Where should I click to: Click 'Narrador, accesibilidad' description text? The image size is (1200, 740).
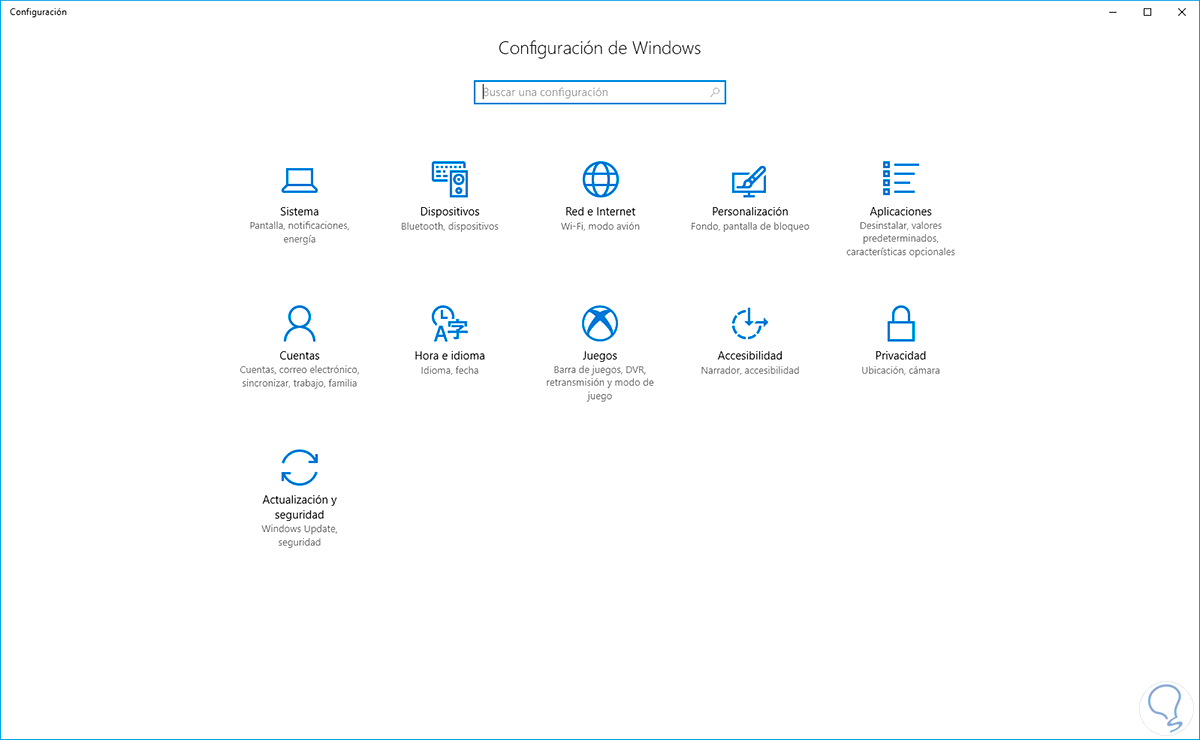click(750, 371)
